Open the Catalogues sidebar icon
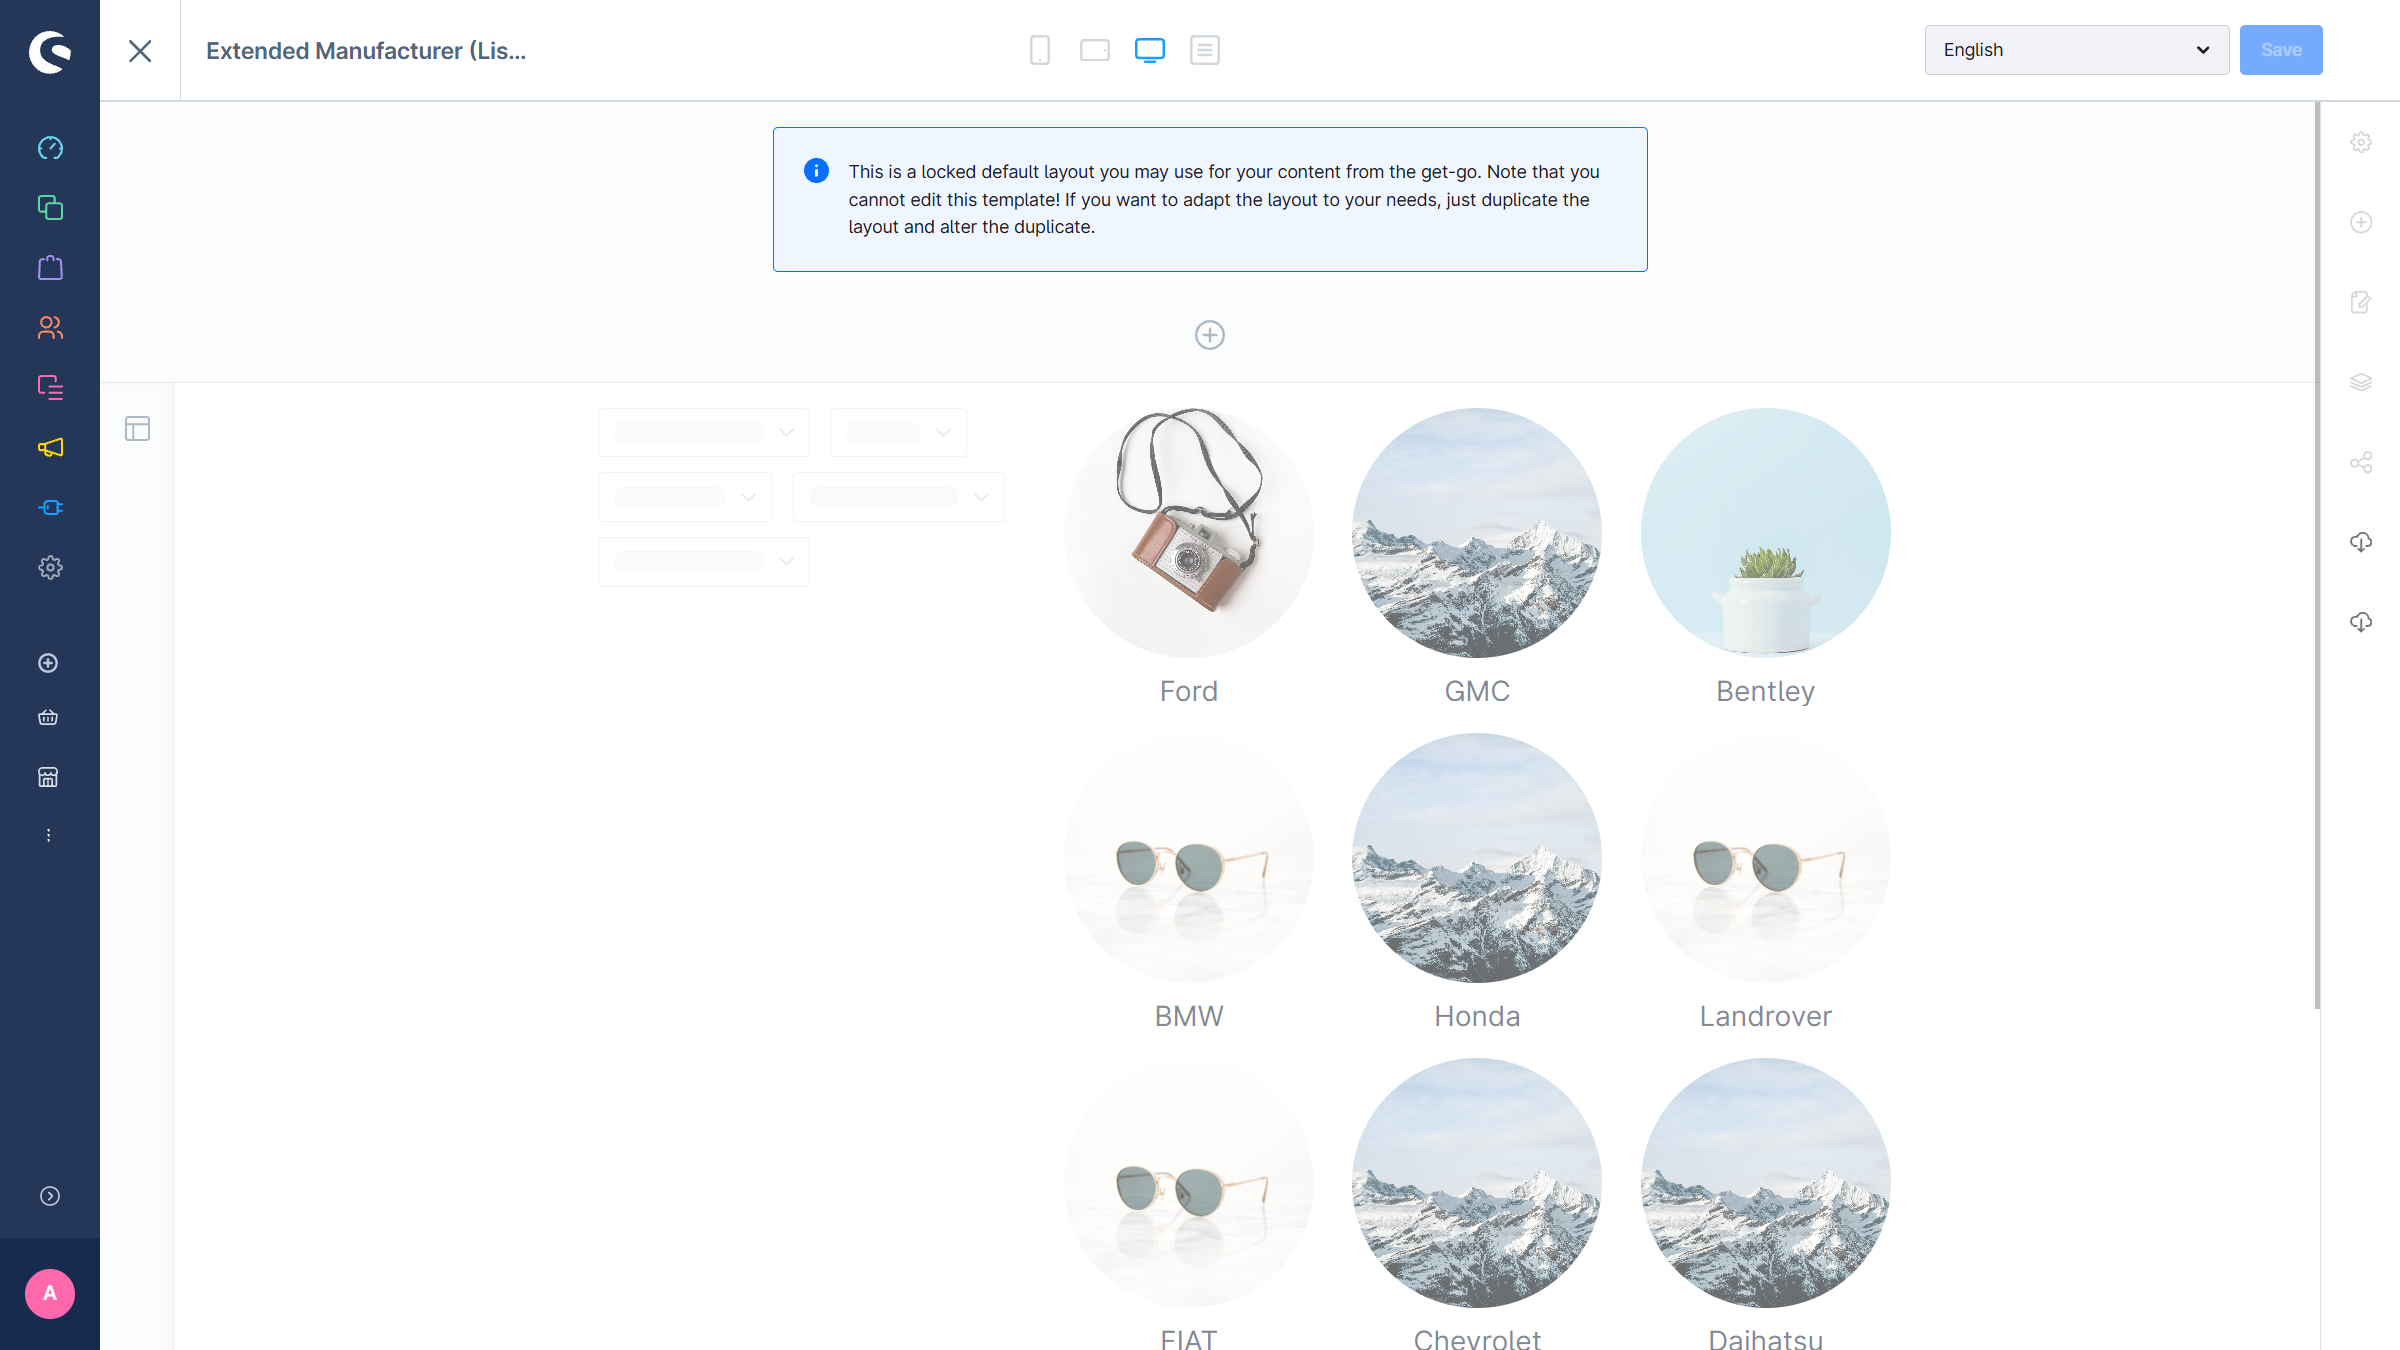Viewport: 2400px width, 1350px height. click(50, 208)
